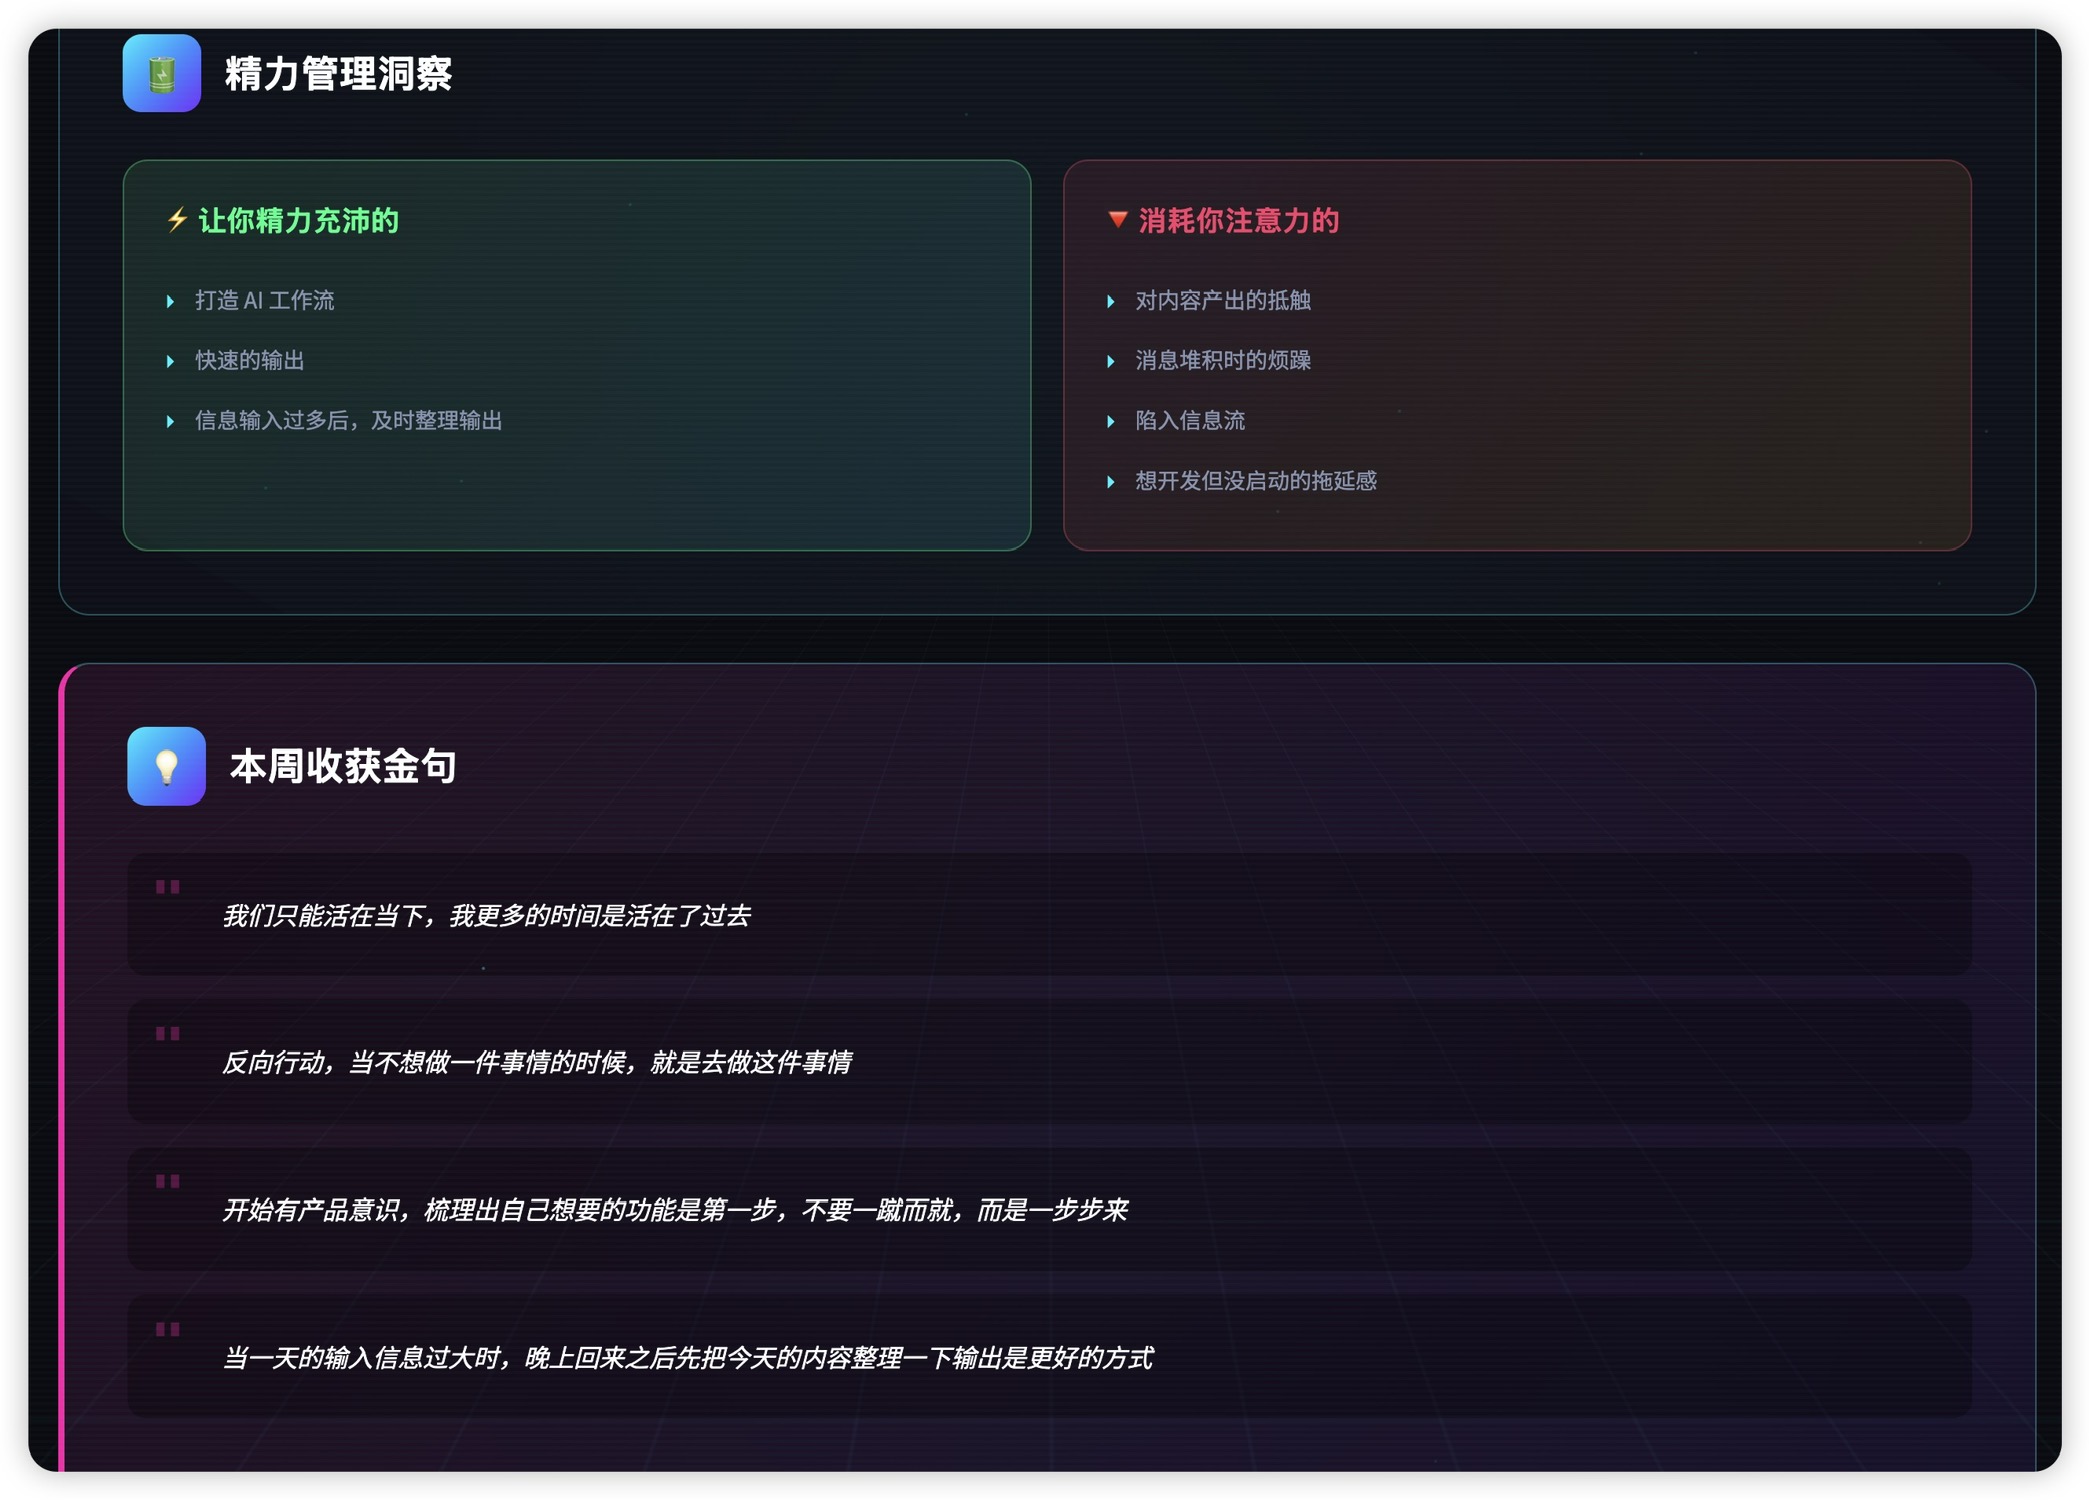Image resolution: width=2089 pixels, height=1500 pixels.
Task: Click quote mark icon above 开始有产品意识 quote
Action: pyautogui.click(x=167, y=1182)
